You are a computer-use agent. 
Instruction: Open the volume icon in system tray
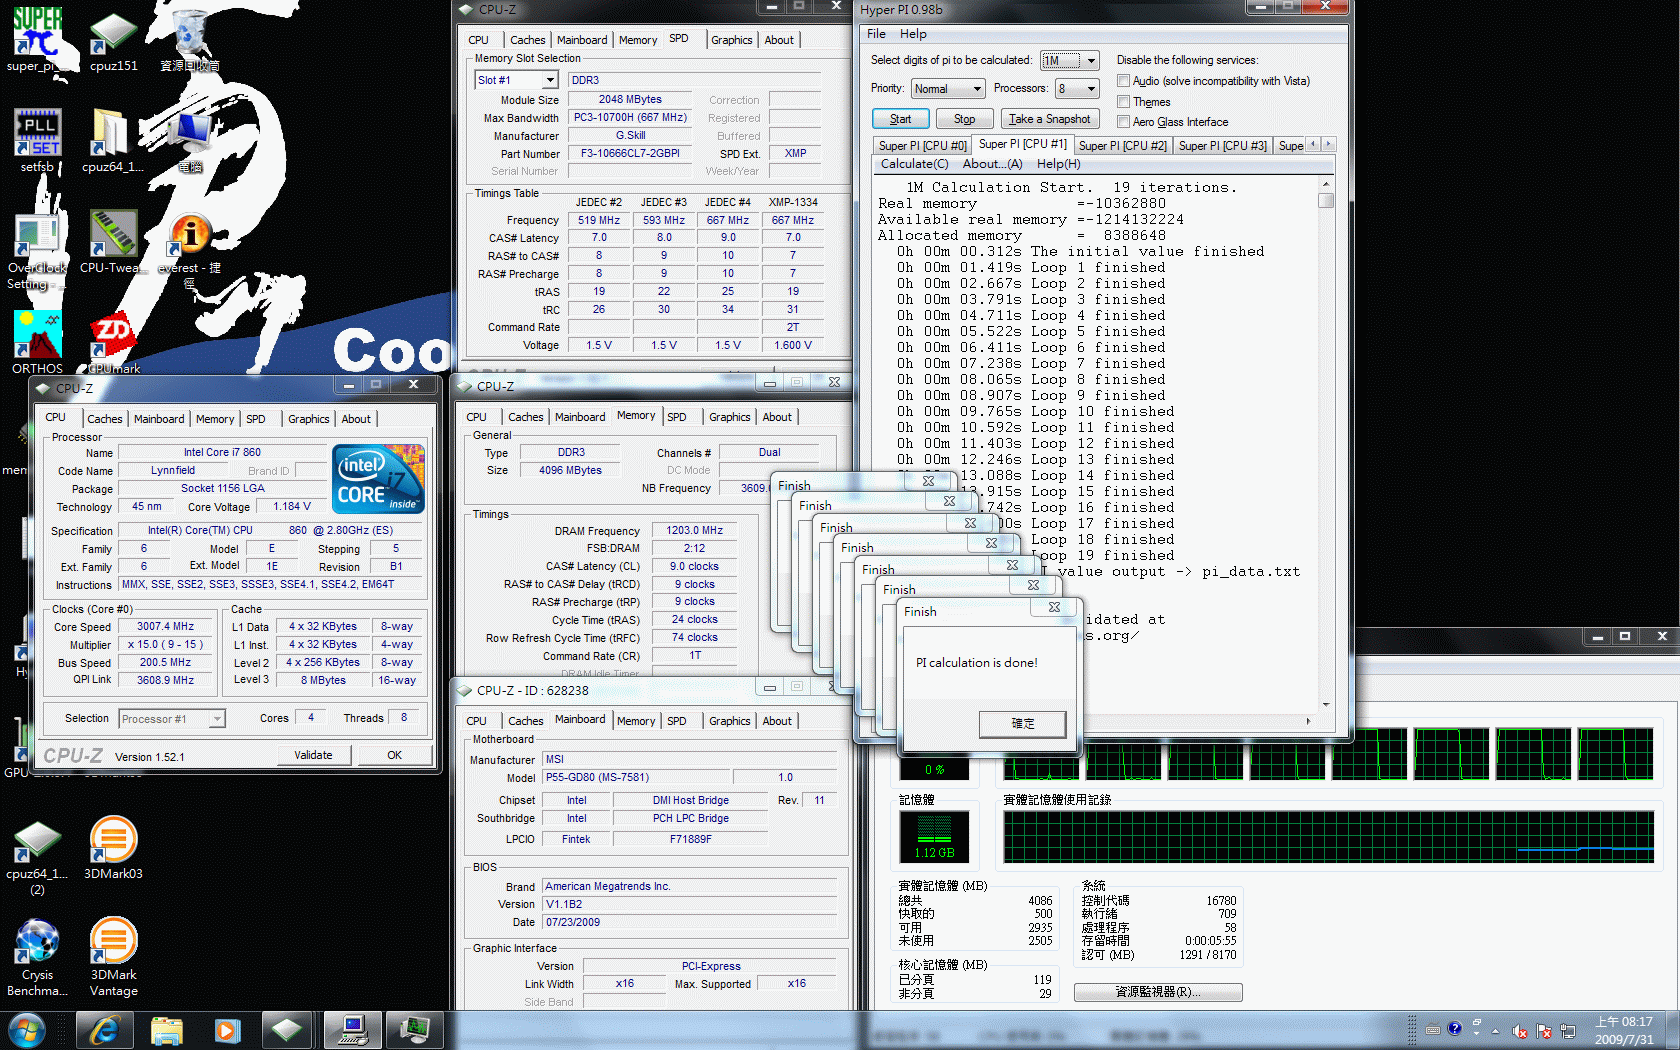[1520, 1031]
